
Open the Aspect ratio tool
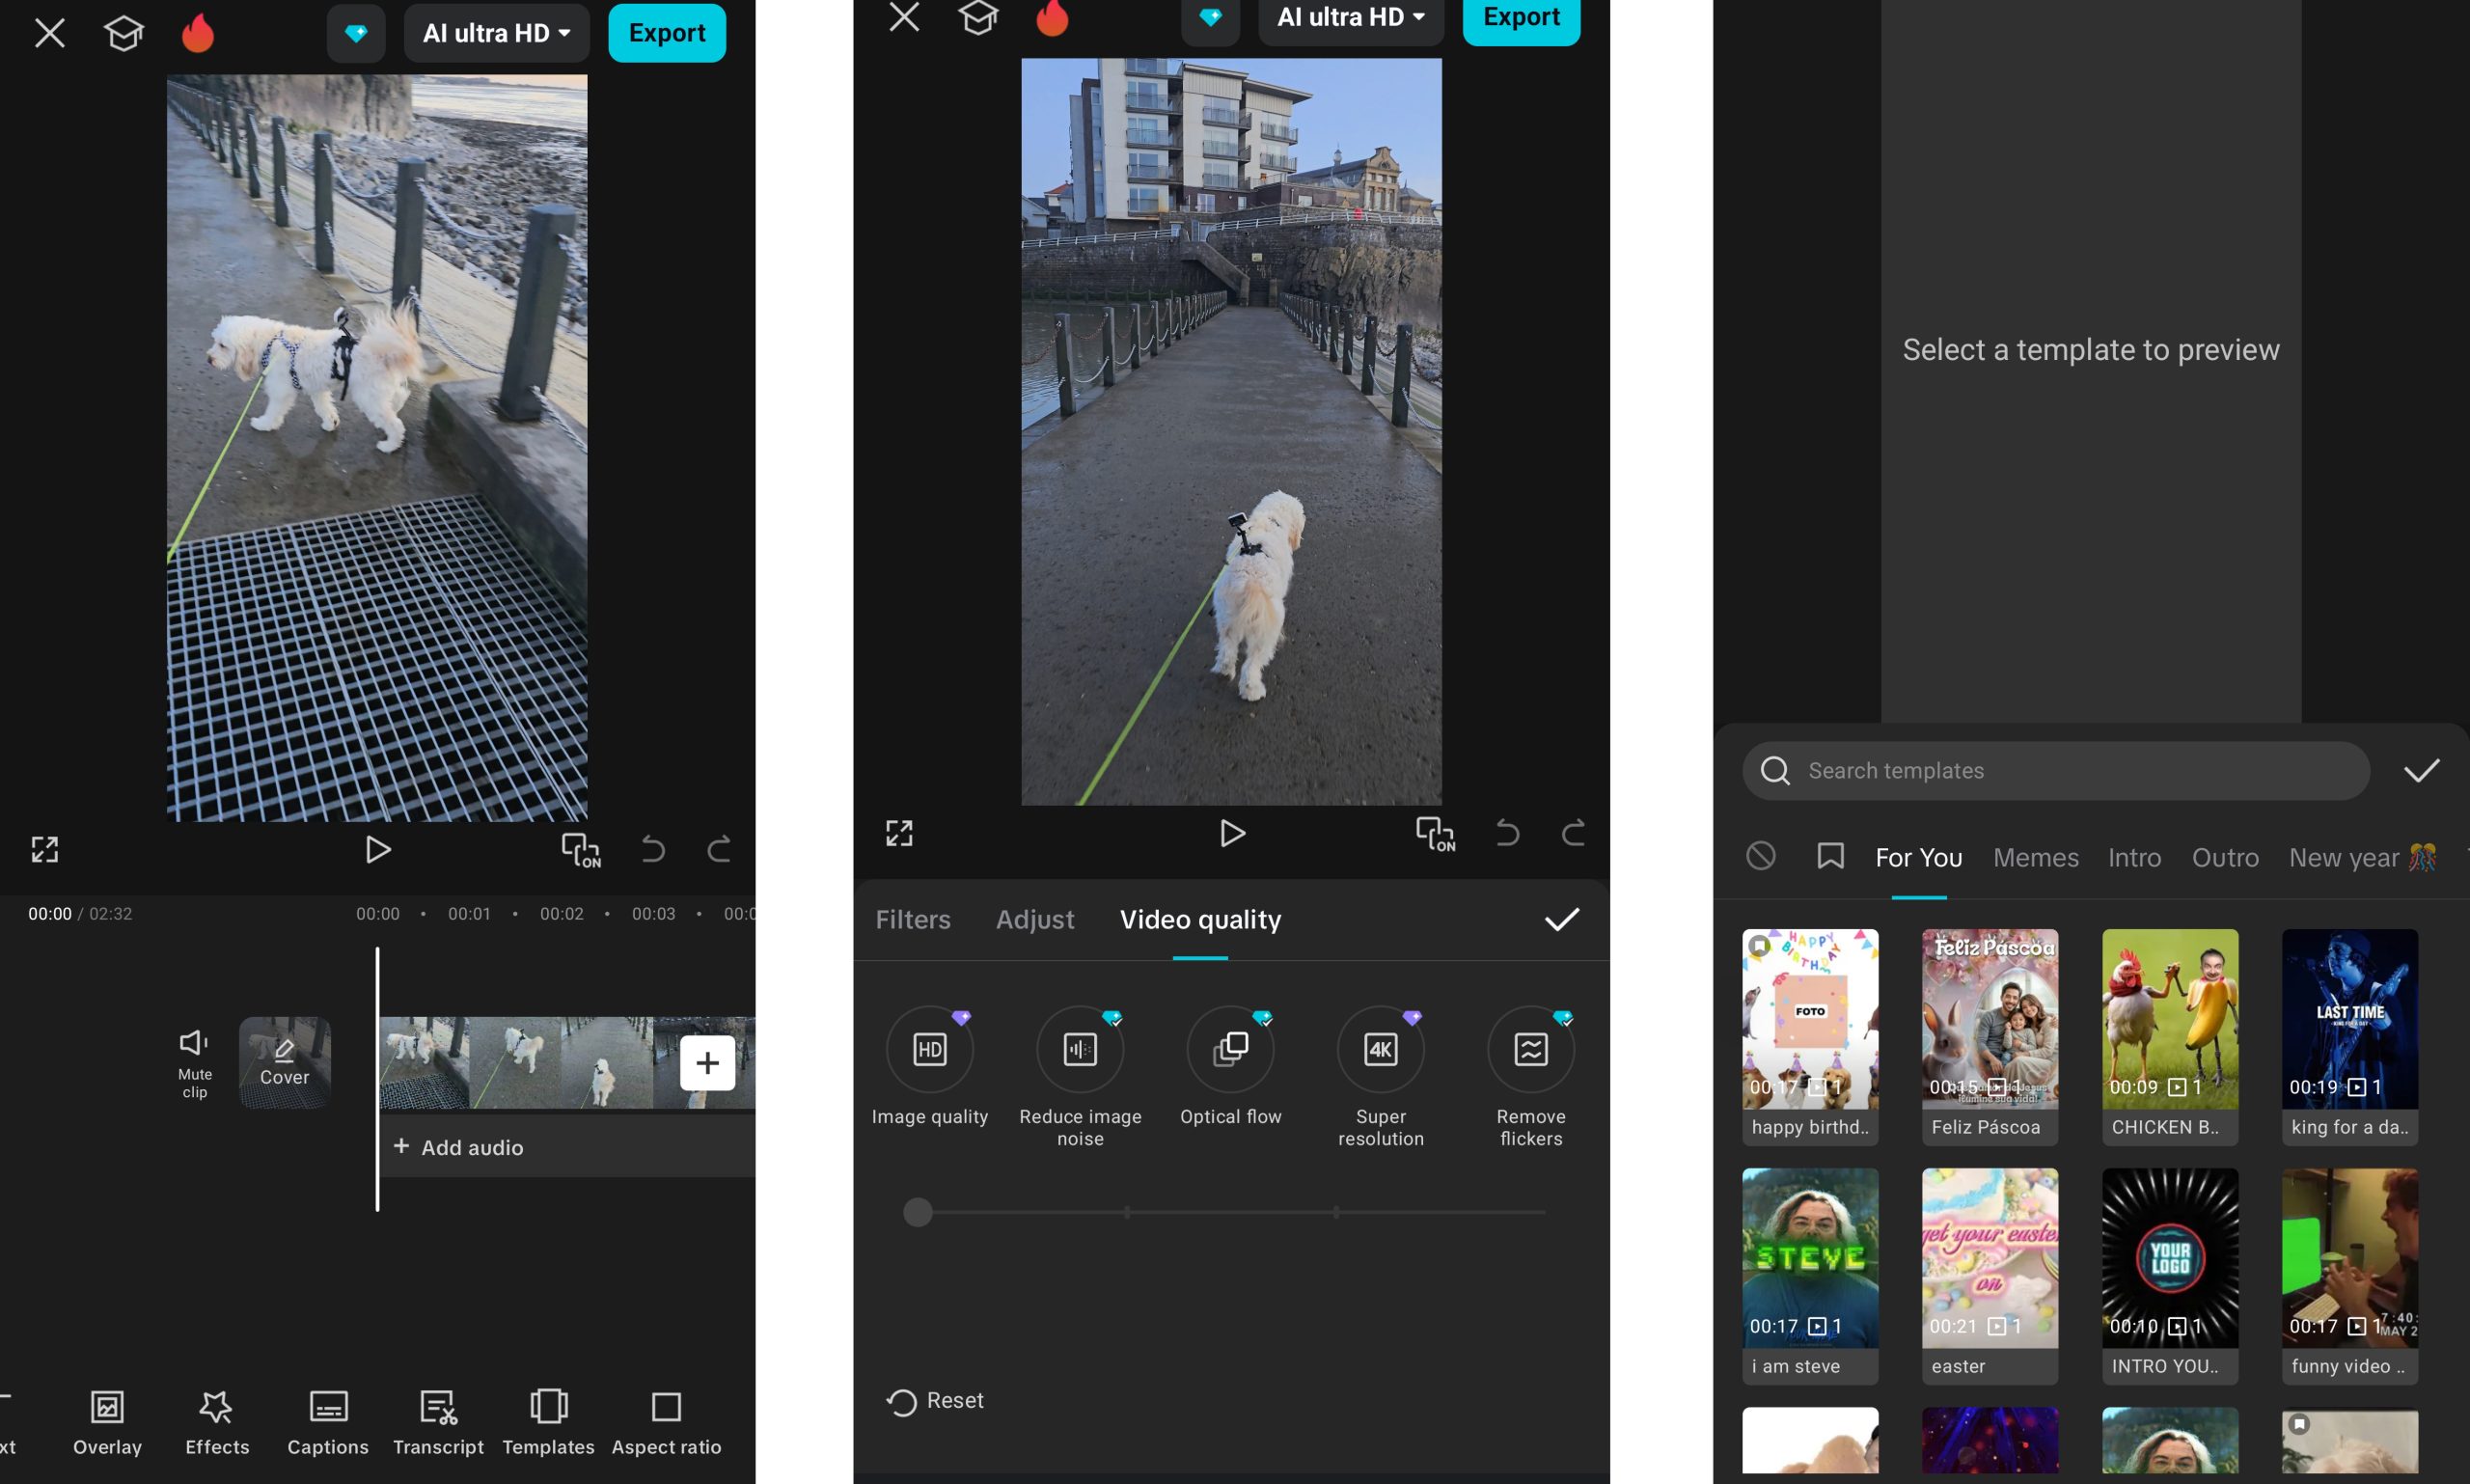point(666,1423)
